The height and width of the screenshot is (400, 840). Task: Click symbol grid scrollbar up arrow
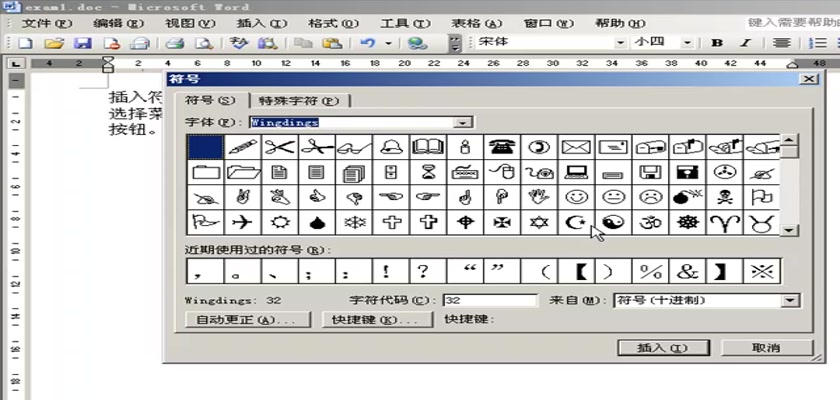790,140
